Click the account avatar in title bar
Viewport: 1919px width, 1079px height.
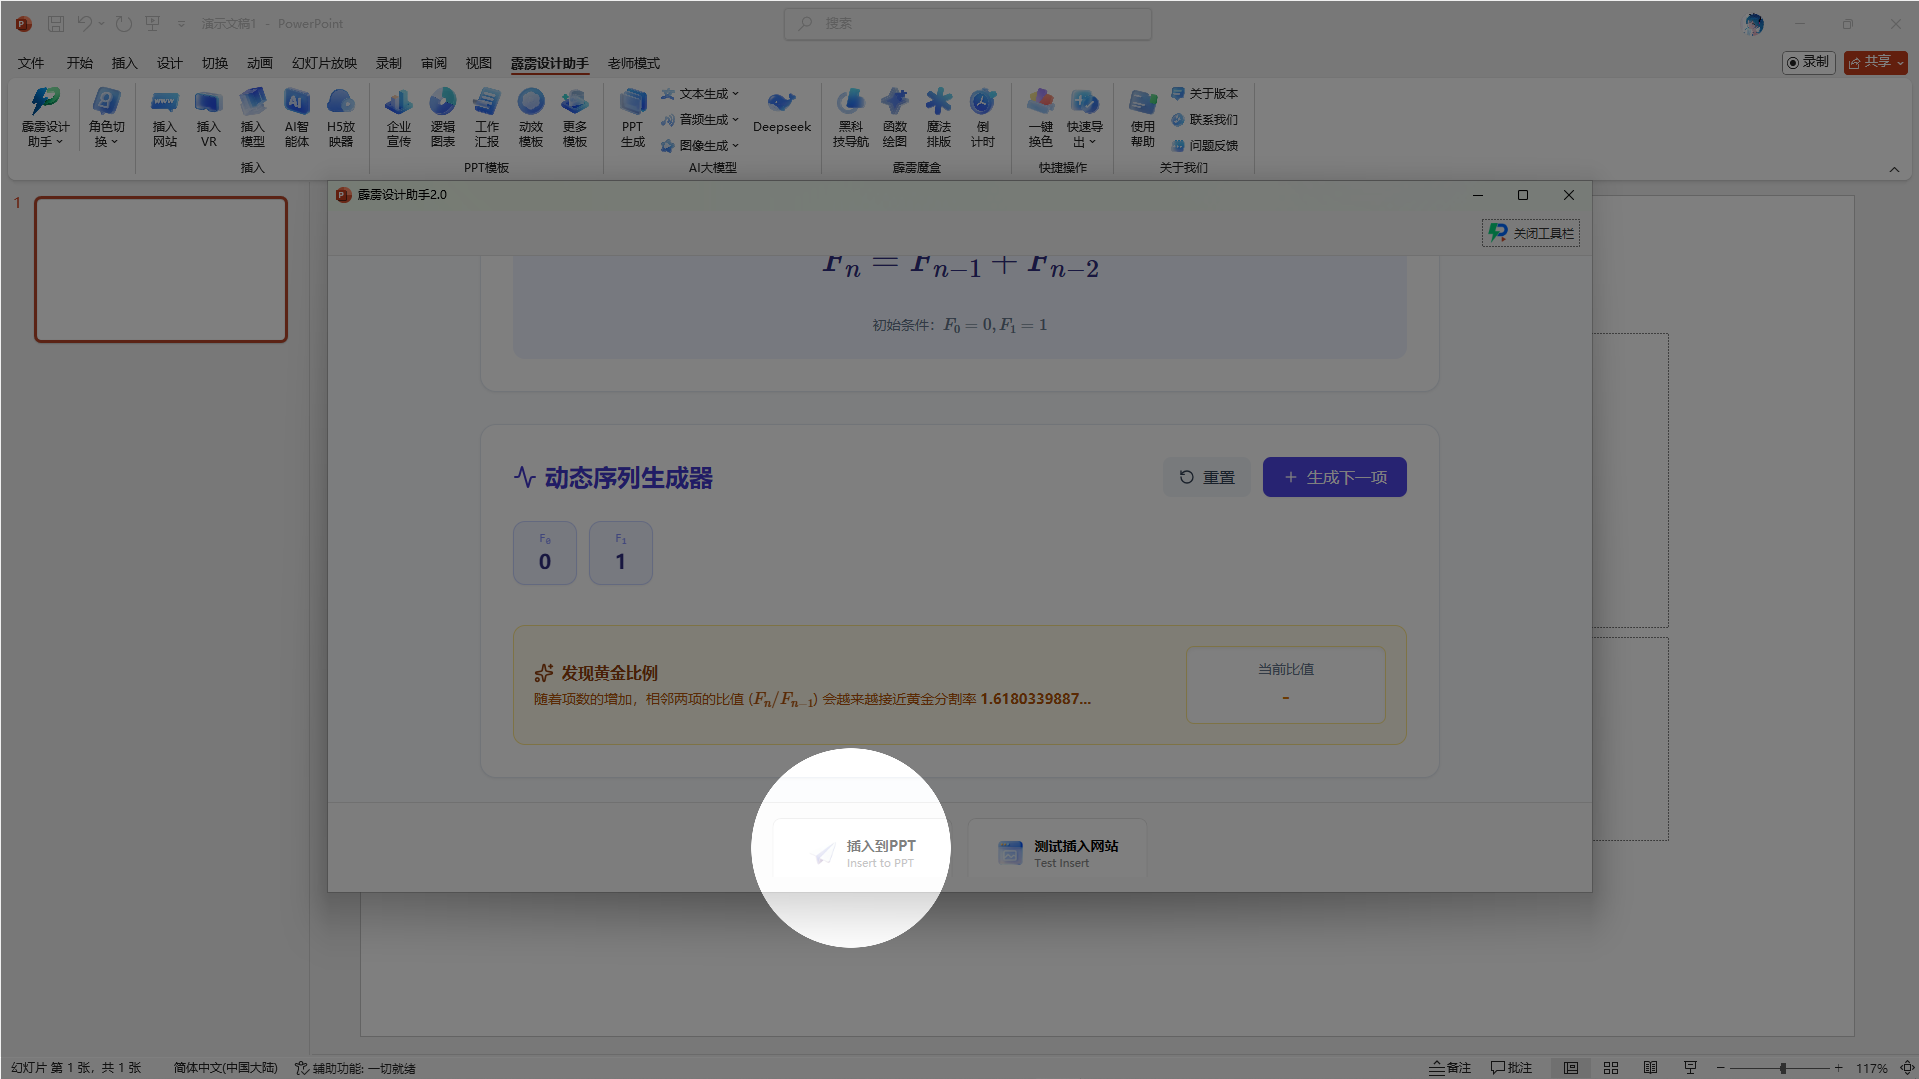1754,24
